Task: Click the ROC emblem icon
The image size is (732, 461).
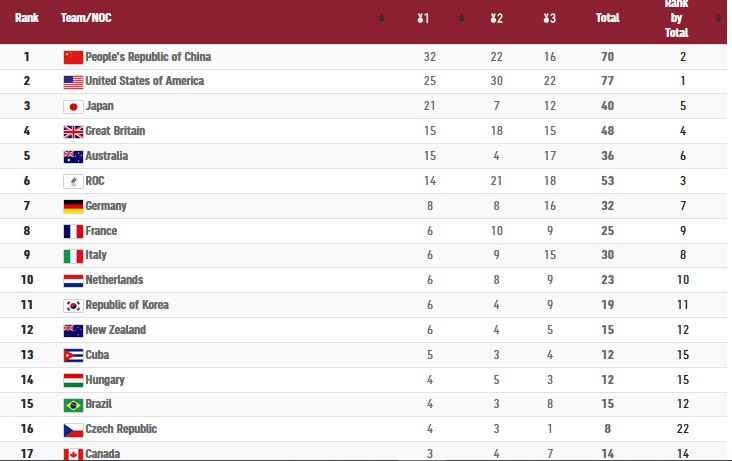Action: 73,181
